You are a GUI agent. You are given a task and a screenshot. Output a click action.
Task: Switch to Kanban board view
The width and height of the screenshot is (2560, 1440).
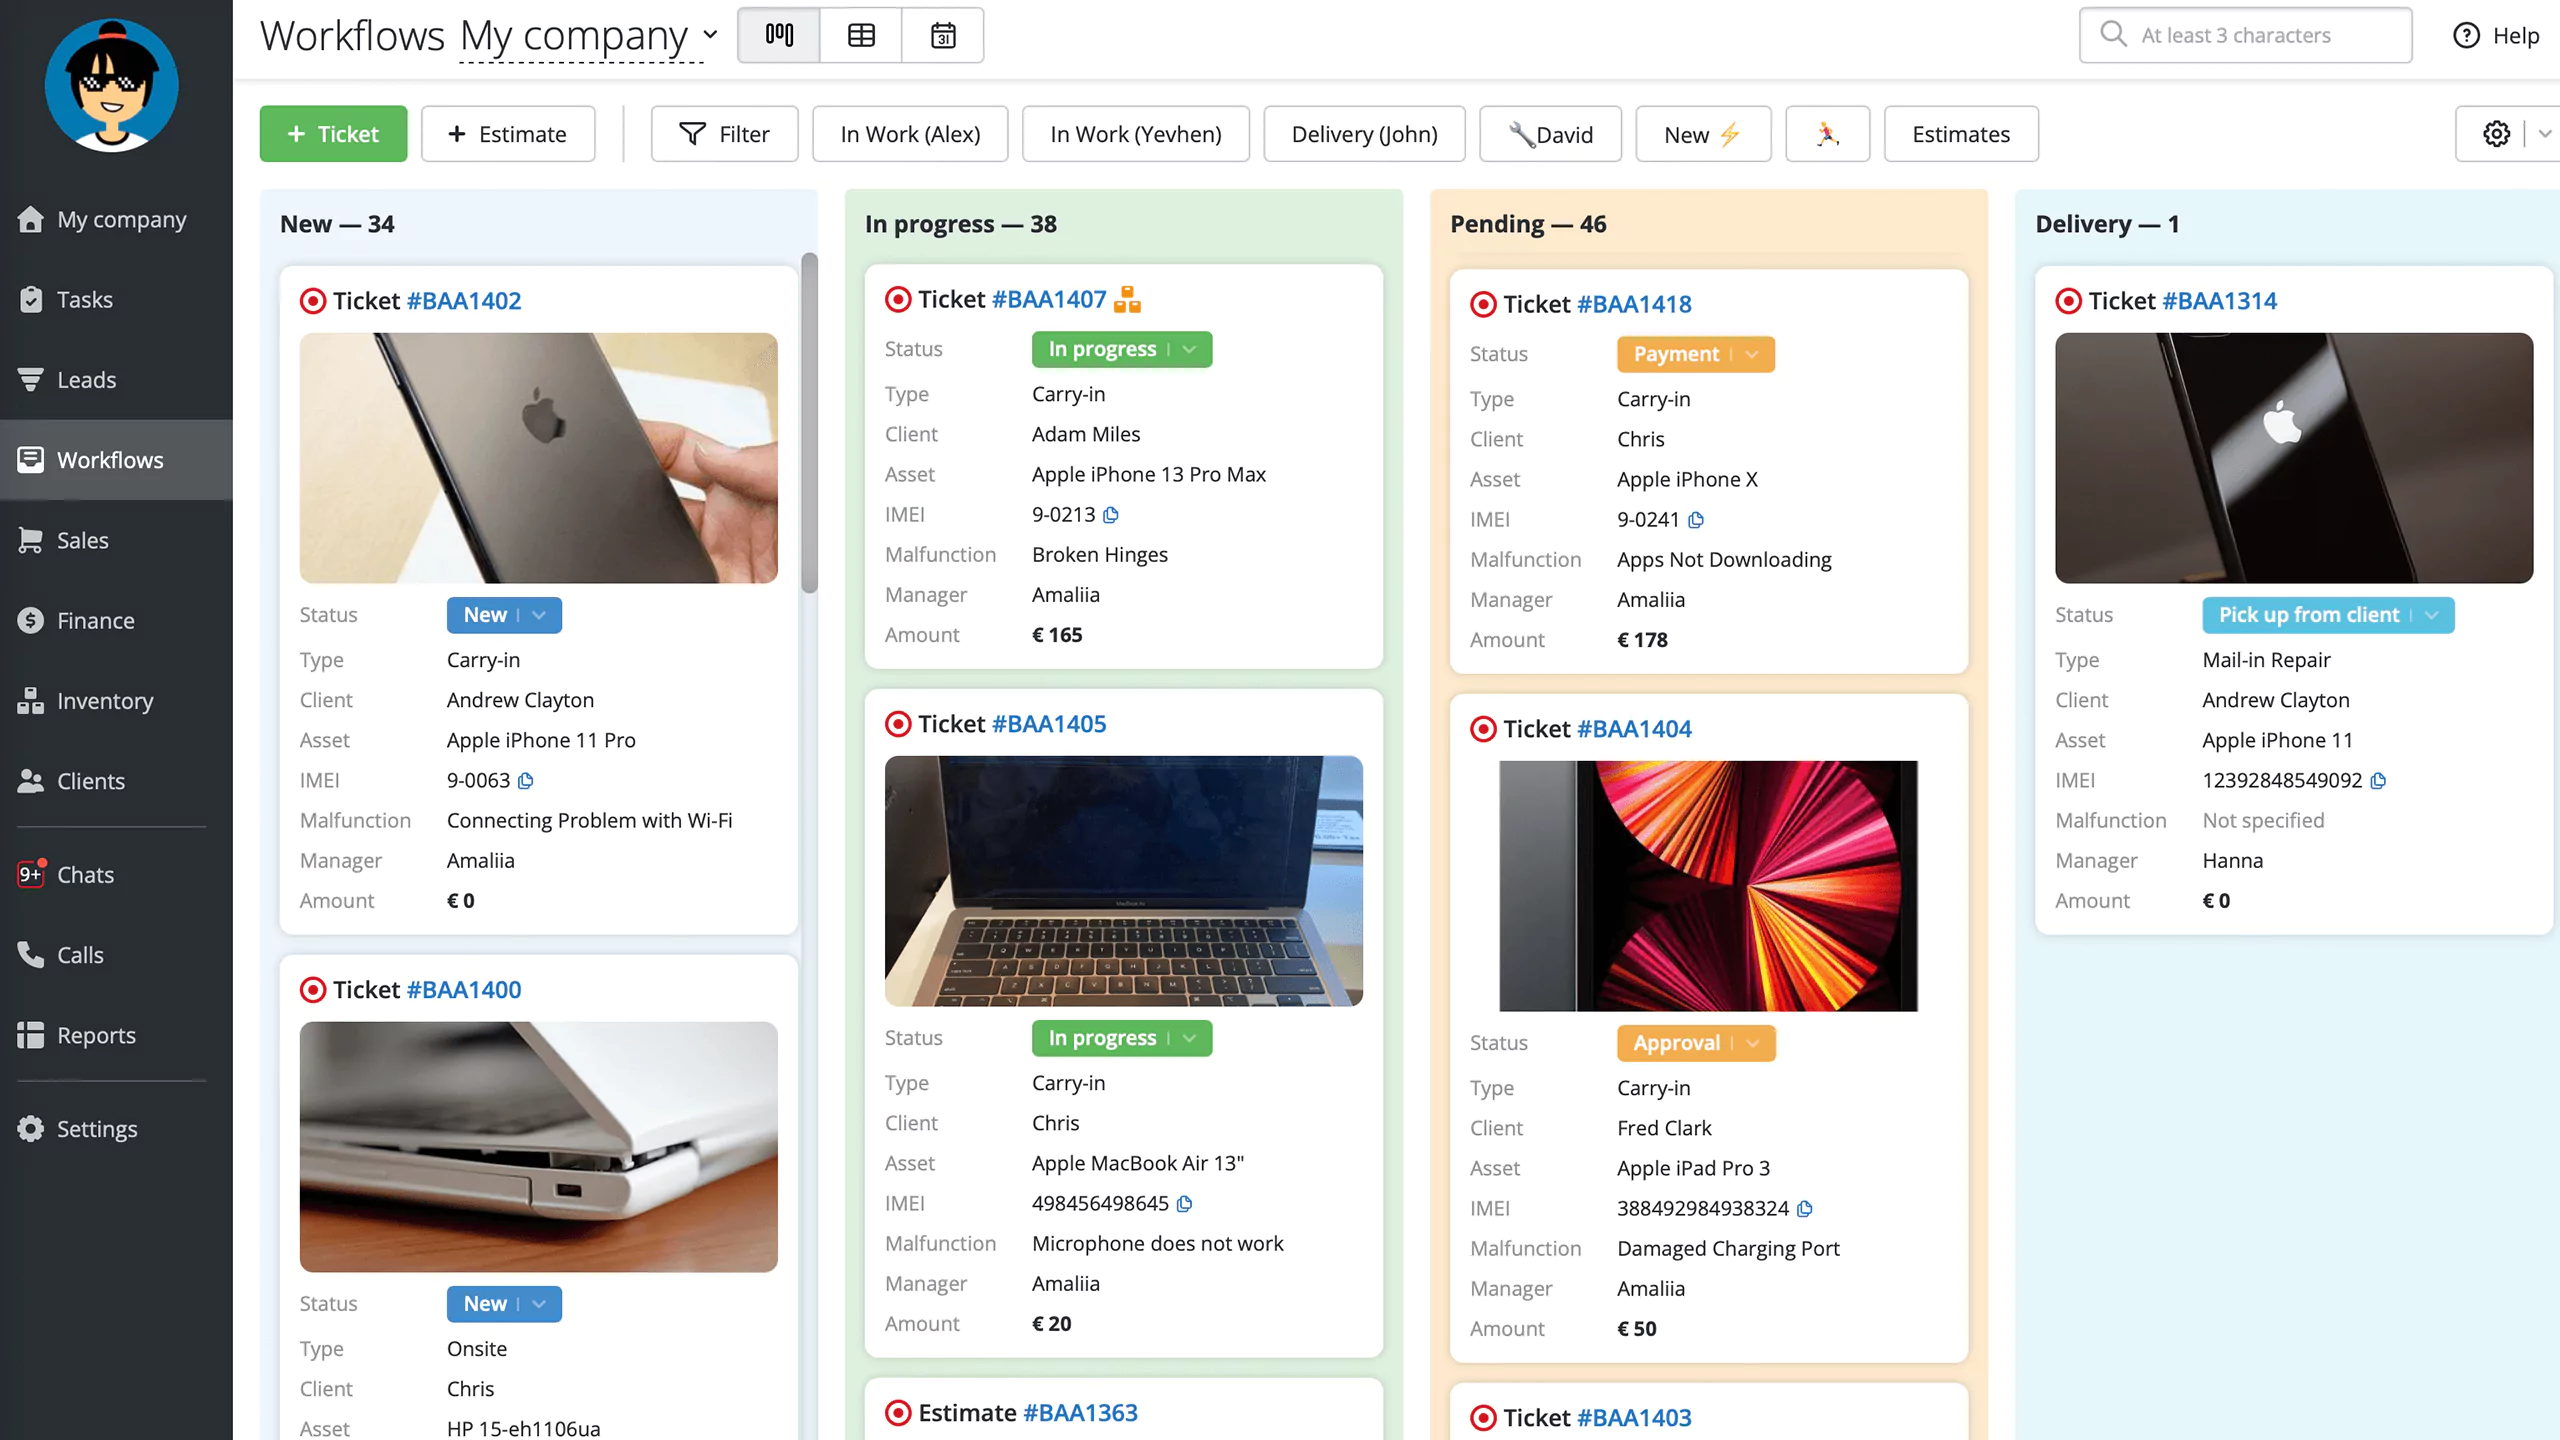tap(779, 35)
